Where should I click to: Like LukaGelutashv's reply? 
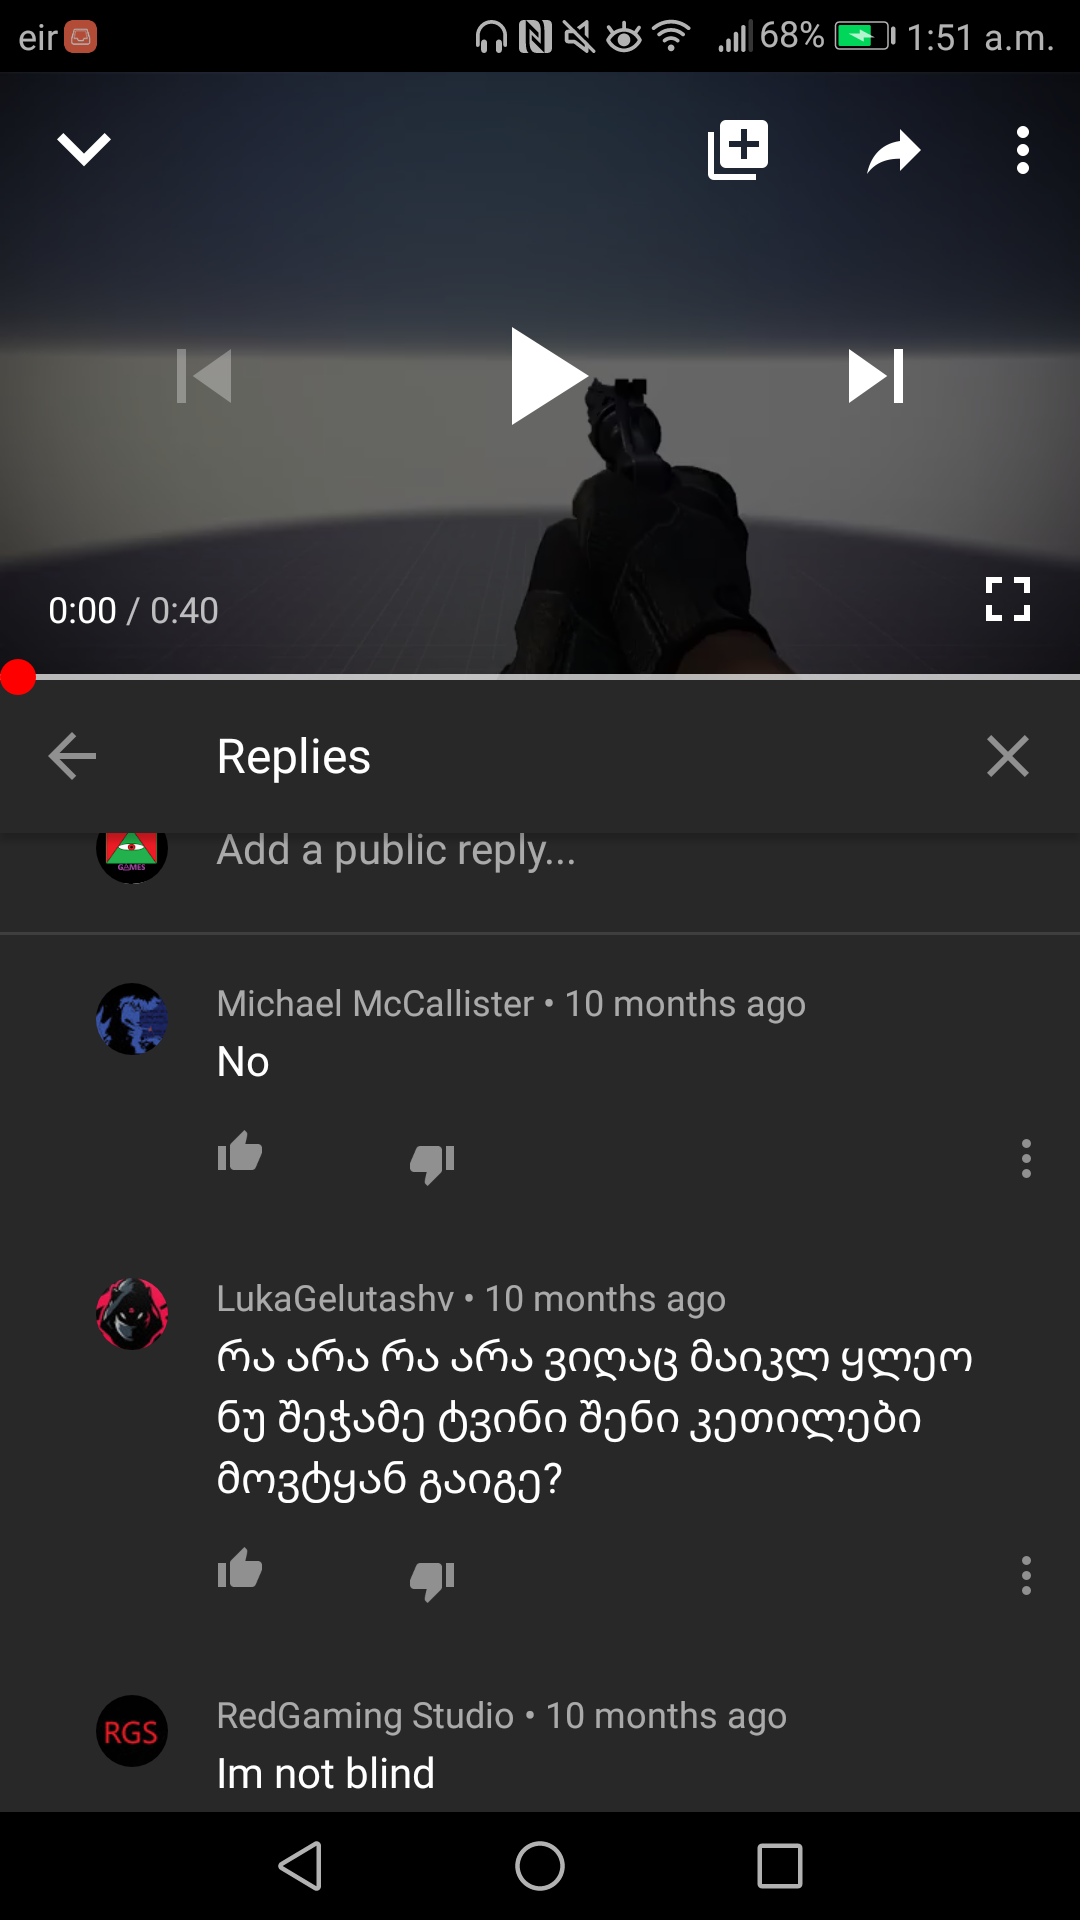240,1570
